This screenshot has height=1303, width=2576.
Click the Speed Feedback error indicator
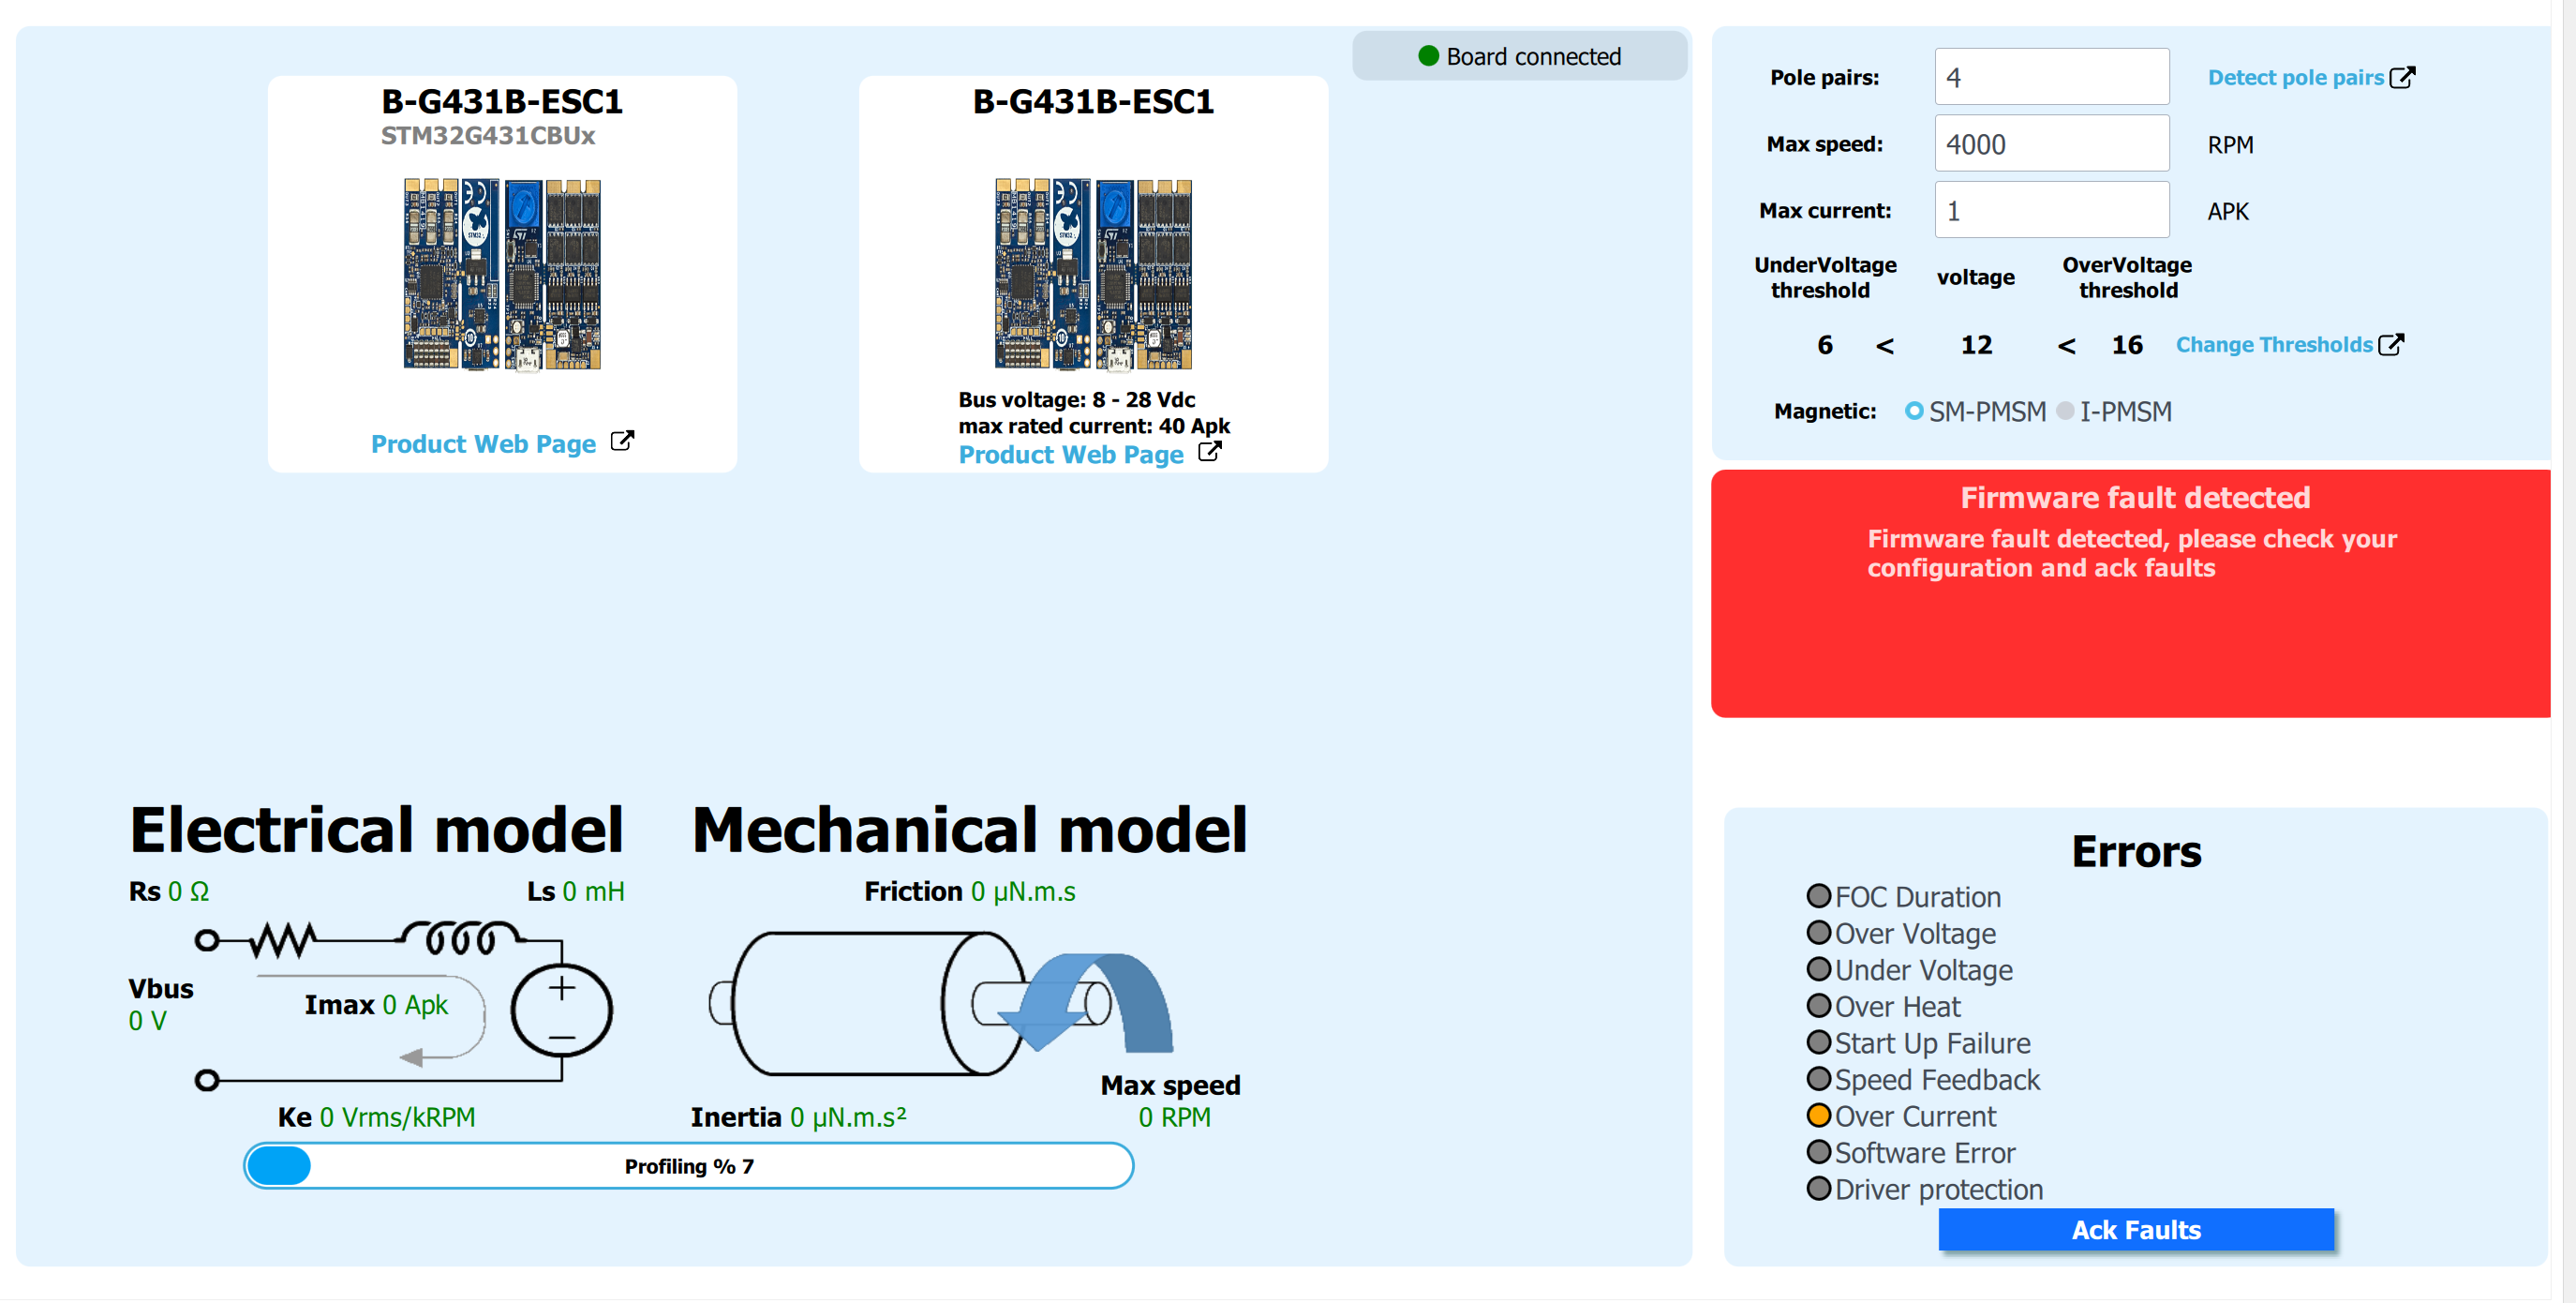click(x=1819, y=1078)
